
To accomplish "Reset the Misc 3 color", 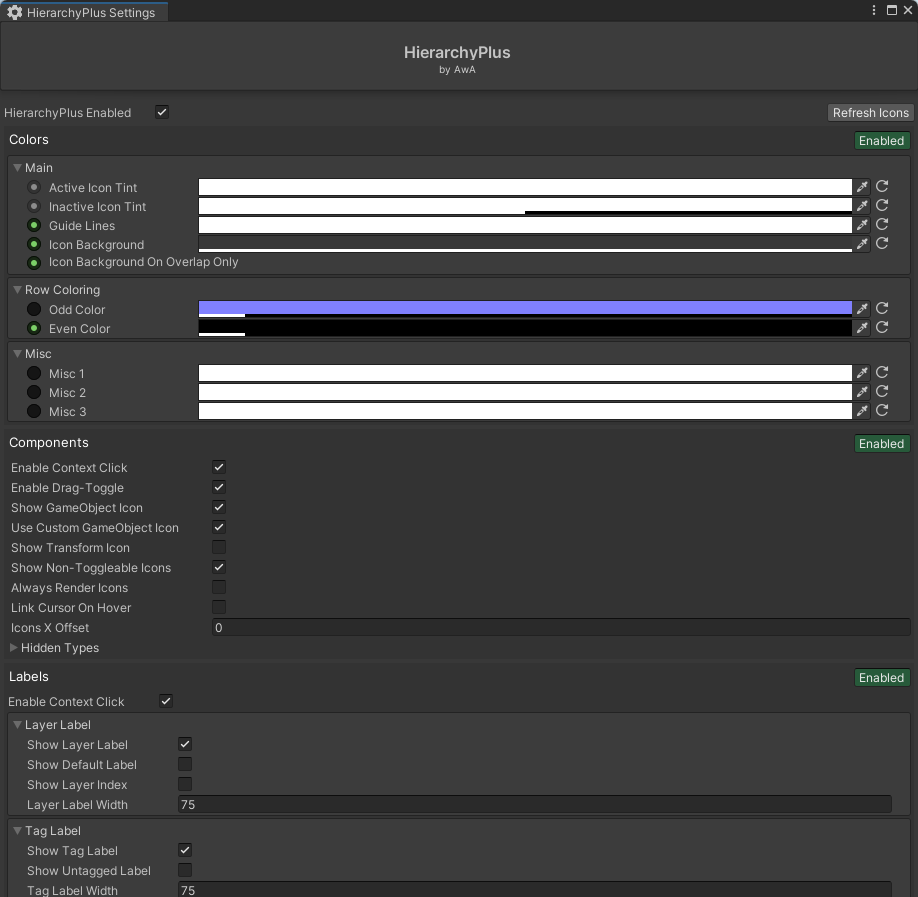I will click(882, 411).
